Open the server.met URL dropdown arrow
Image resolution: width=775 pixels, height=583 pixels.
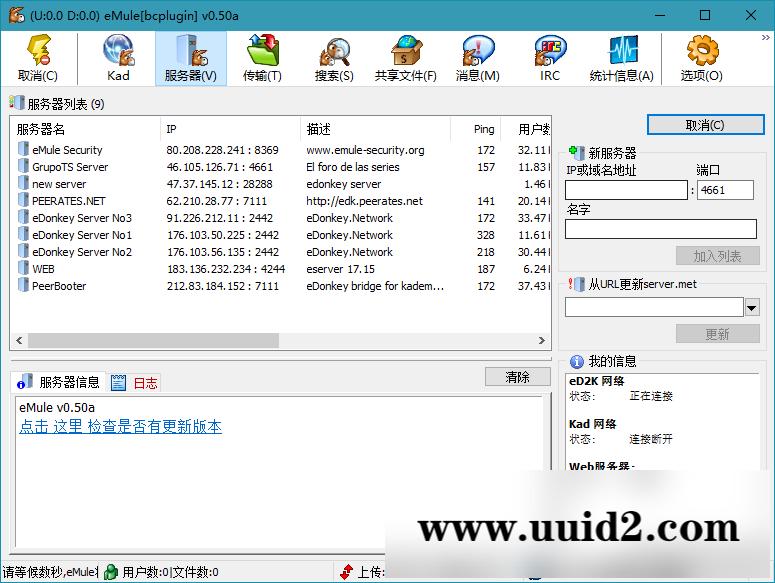751,307
